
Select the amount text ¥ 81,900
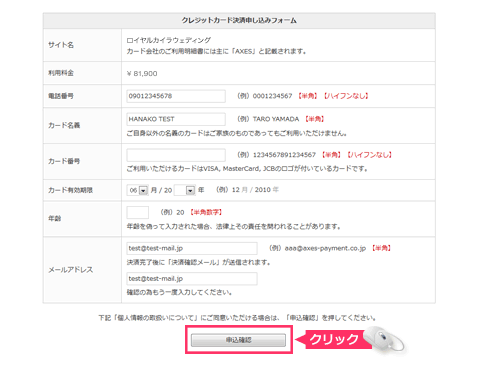[x=142, y=73]
